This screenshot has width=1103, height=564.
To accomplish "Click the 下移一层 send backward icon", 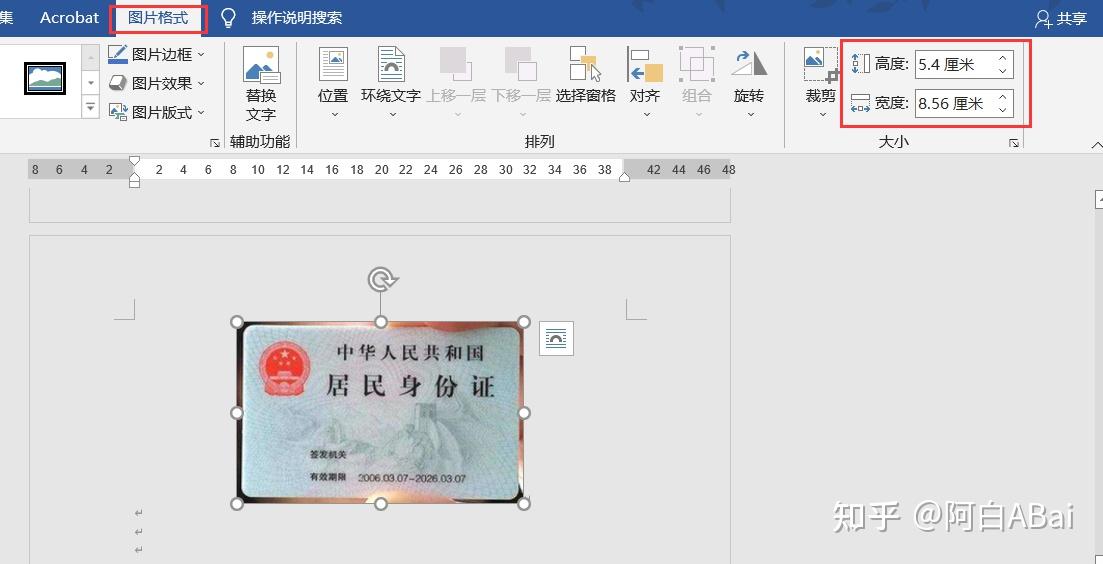I will pyautogui.click(x=521, y=63).
